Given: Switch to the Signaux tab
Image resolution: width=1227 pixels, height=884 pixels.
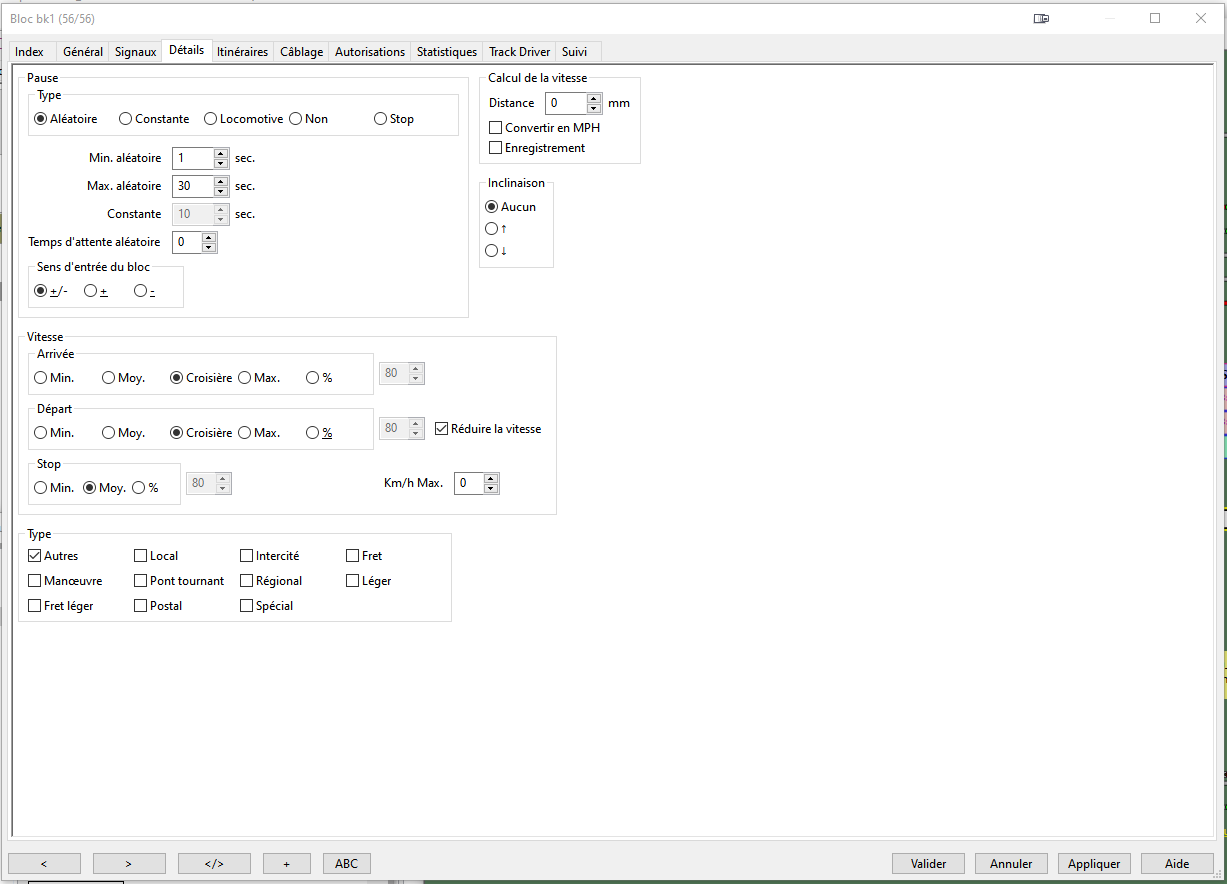Looking at the screenshot, I should point(135,52).
